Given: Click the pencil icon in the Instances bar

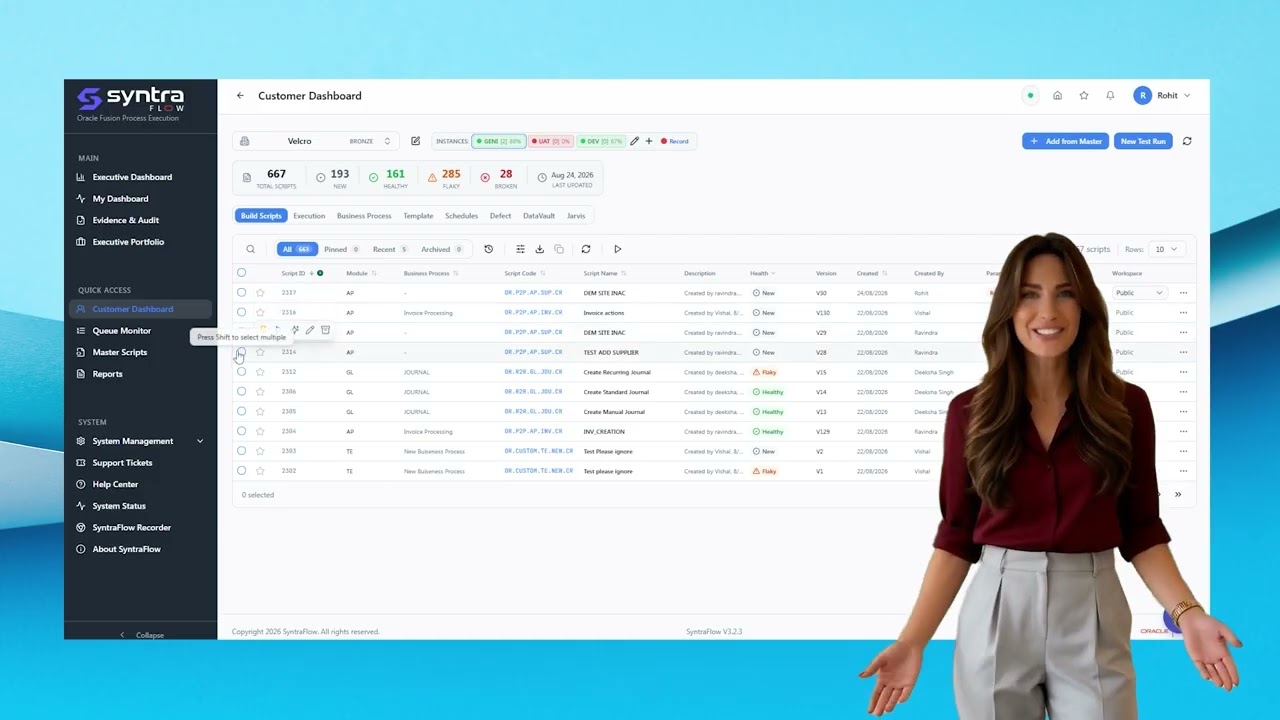Looking at the screenshot, I should coord(635,141).
